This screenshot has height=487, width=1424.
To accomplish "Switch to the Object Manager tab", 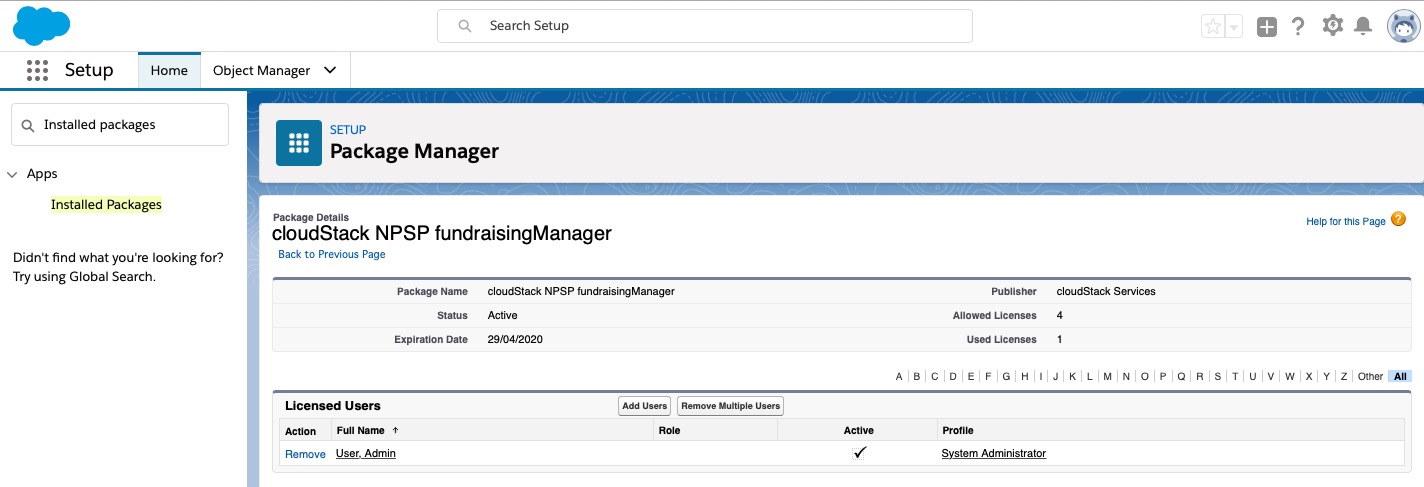I will [262, 70].
